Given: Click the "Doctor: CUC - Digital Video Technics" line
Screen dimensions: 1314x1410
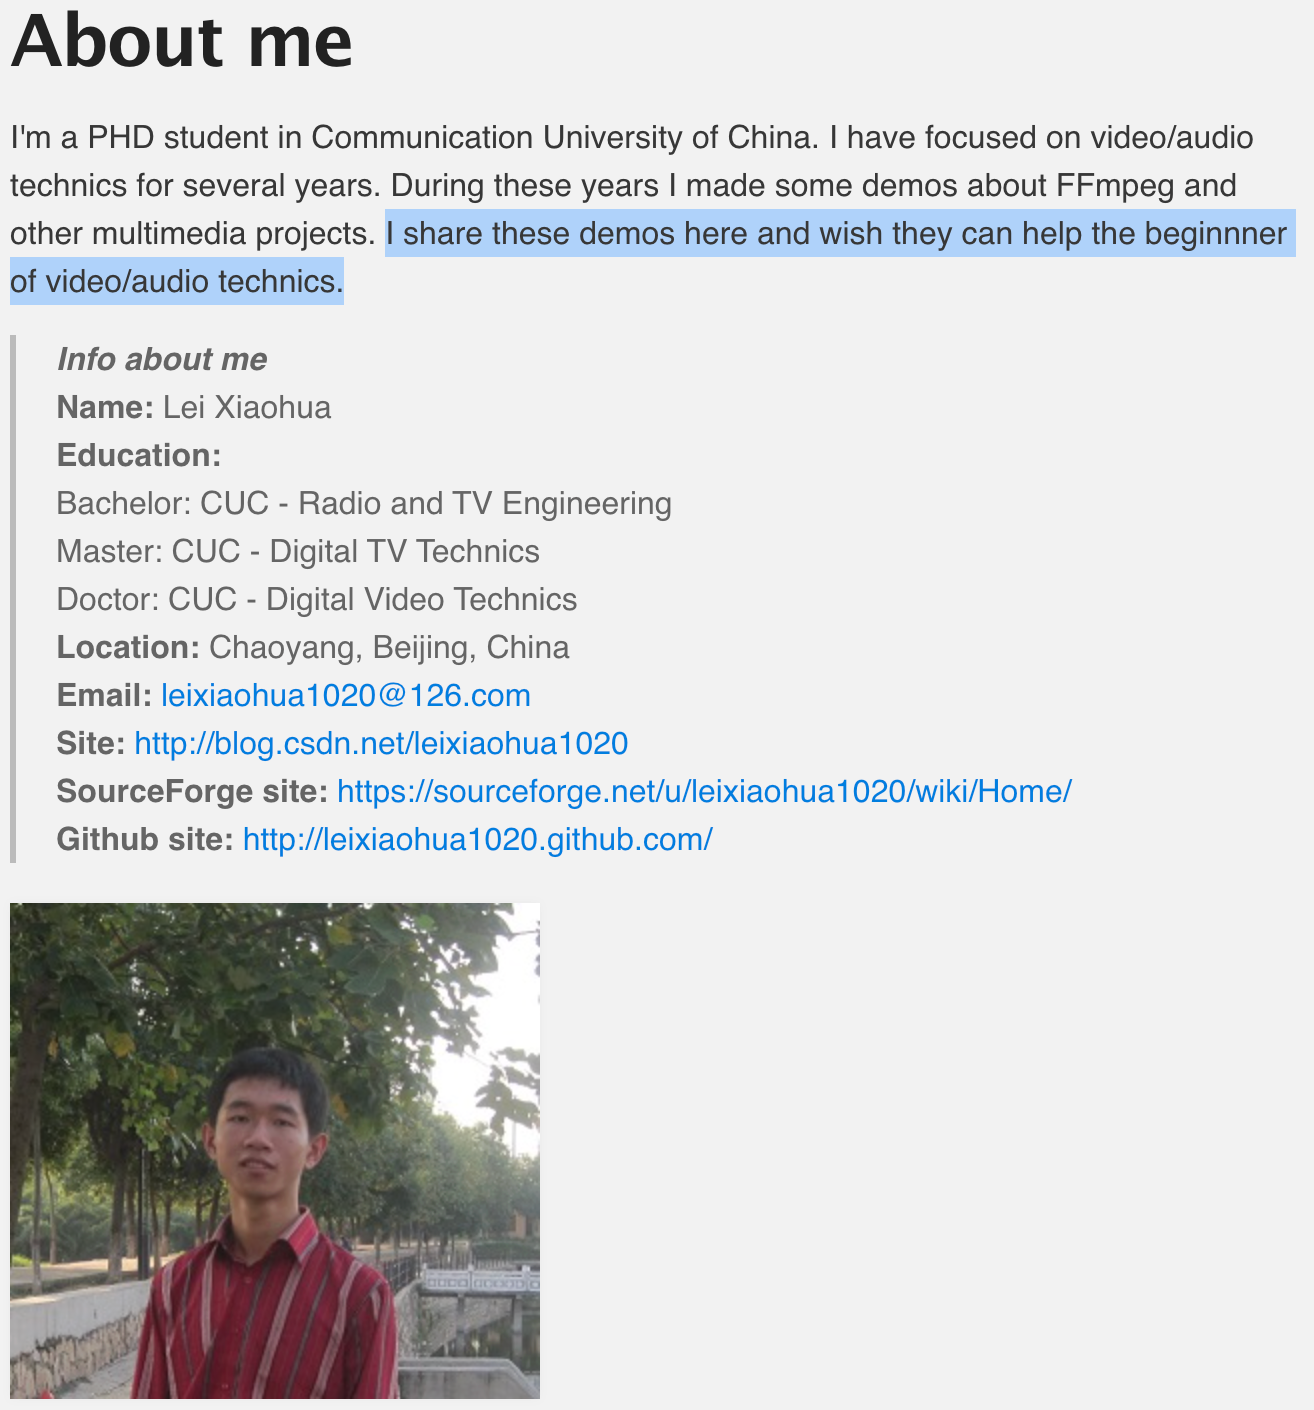Looking at the screenshot, I should click(x=317, y=599).
